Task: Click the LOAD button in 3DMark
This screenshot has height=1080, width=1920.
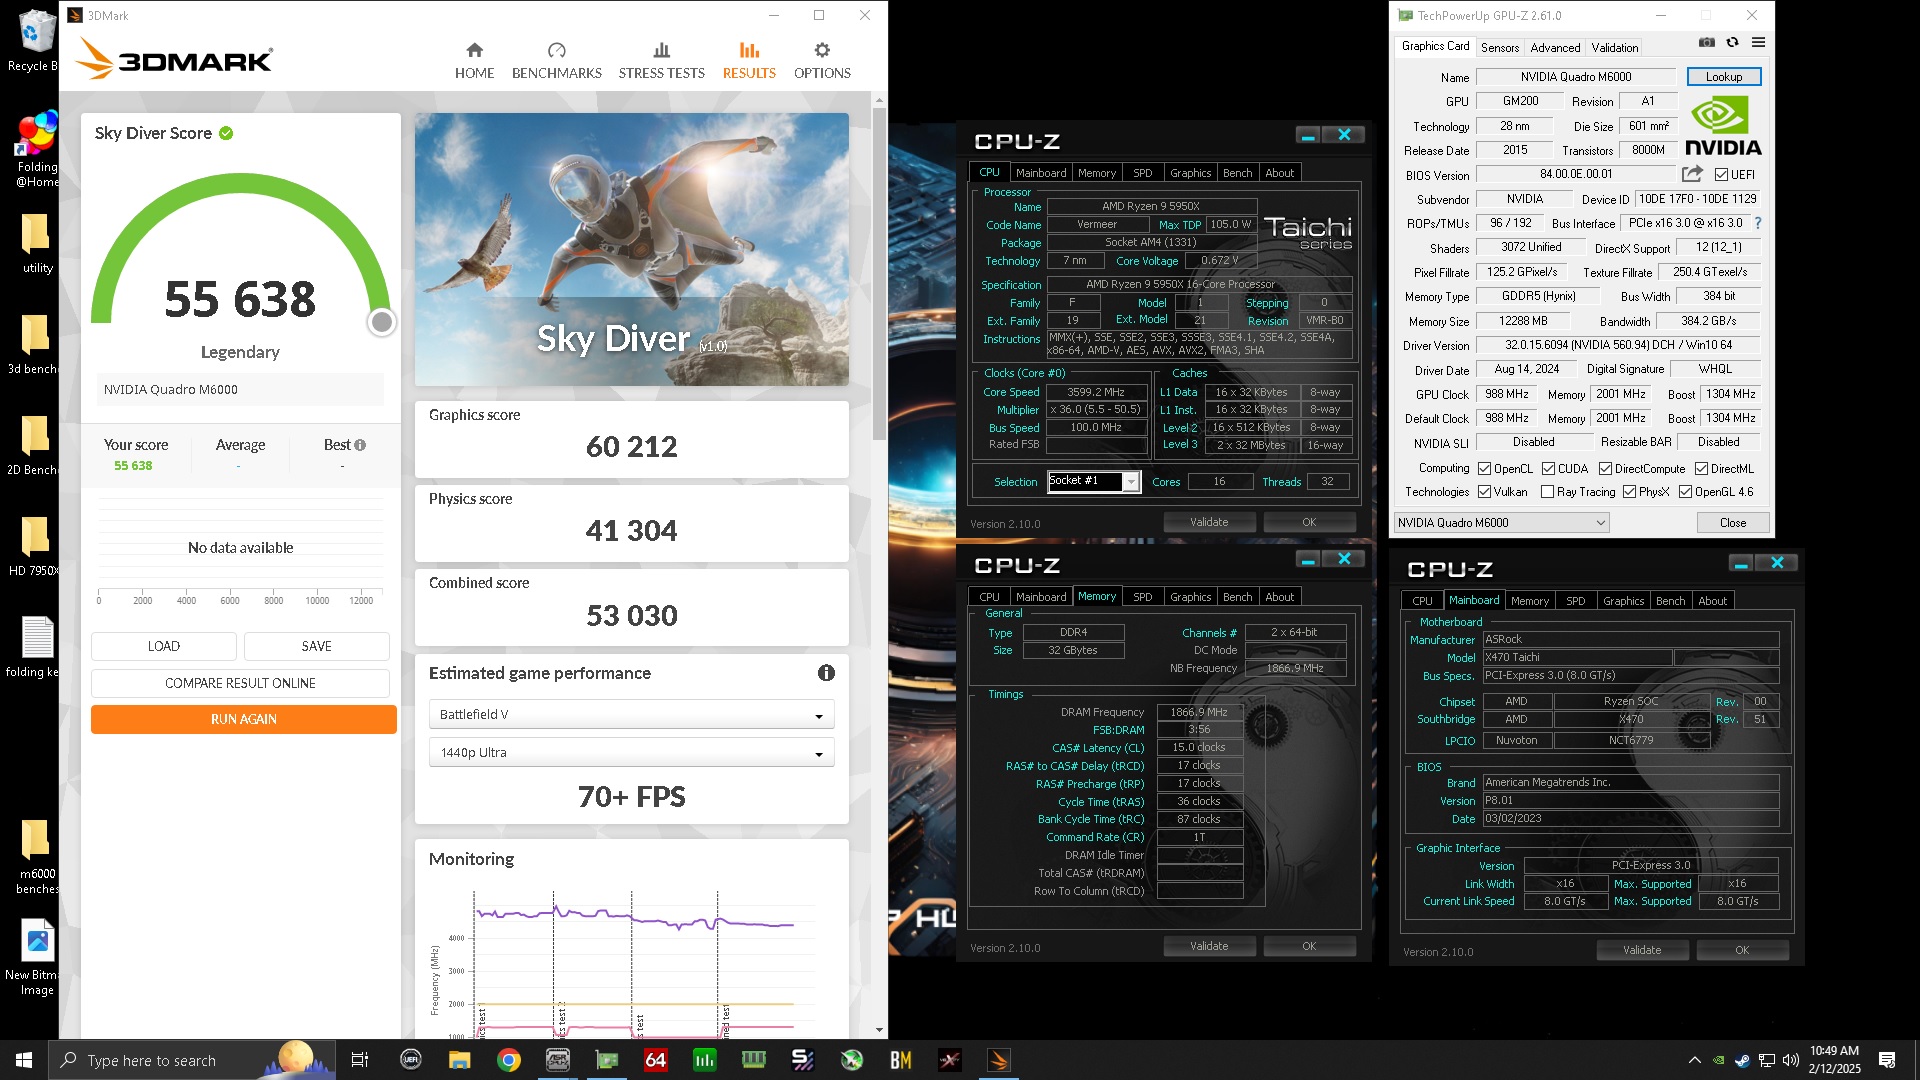Action: [x=164, y=646]
